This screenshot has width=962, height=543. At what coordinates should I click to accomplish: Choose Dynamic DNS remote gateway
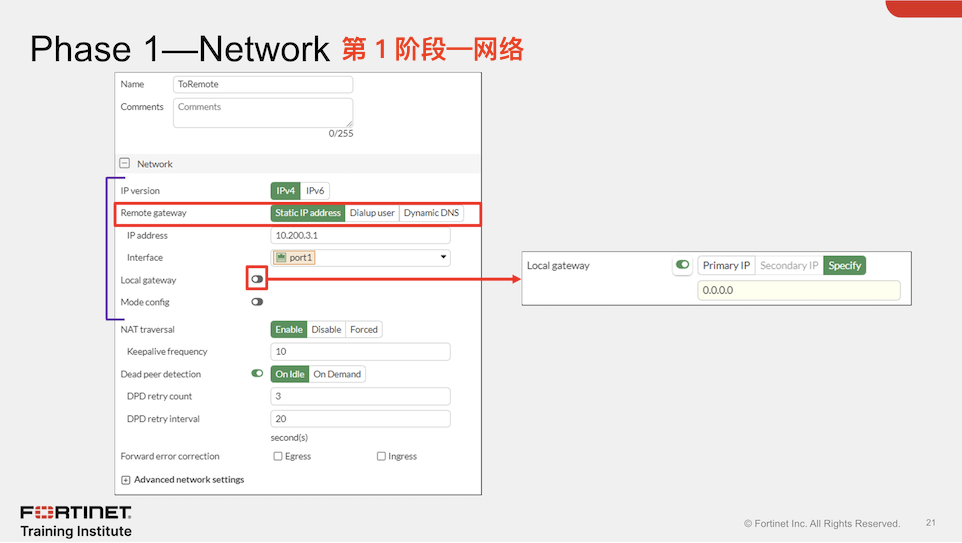(431, 213)
